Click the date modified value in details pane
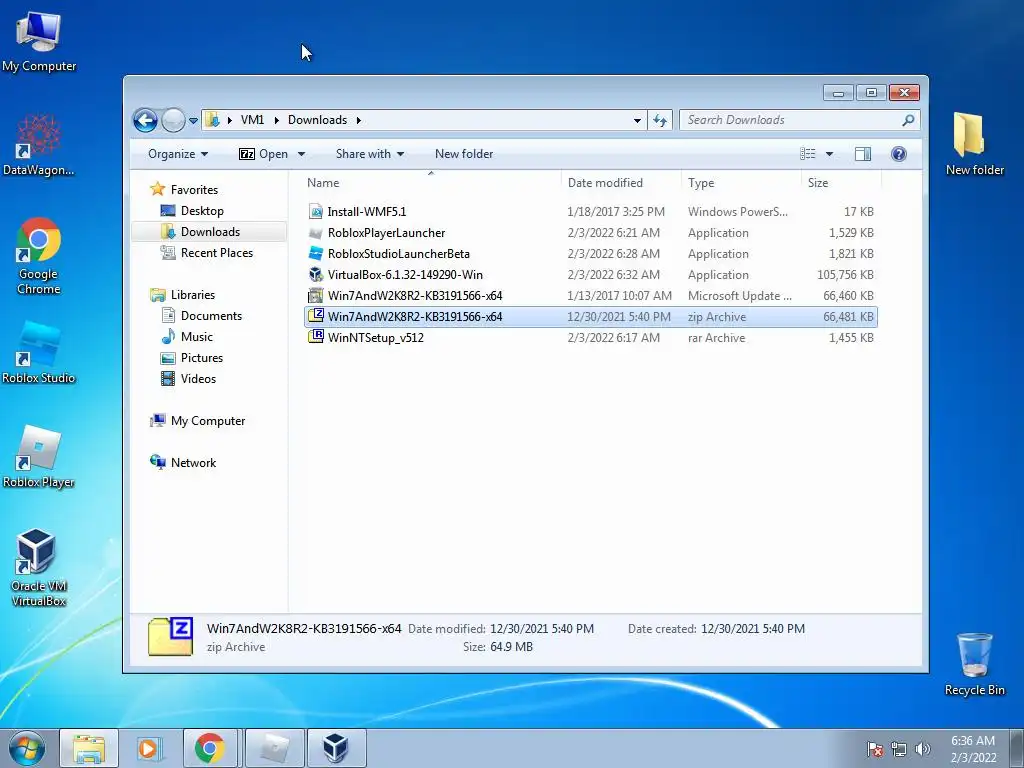The image size is (1024, 768). pyautogui.click(x=541, y=629)
